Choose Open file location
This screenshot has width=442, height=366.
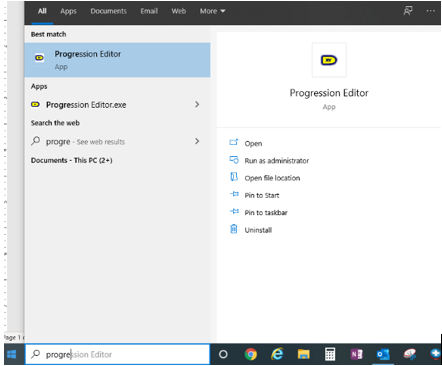pyautogui.click(x=272, y=178)
